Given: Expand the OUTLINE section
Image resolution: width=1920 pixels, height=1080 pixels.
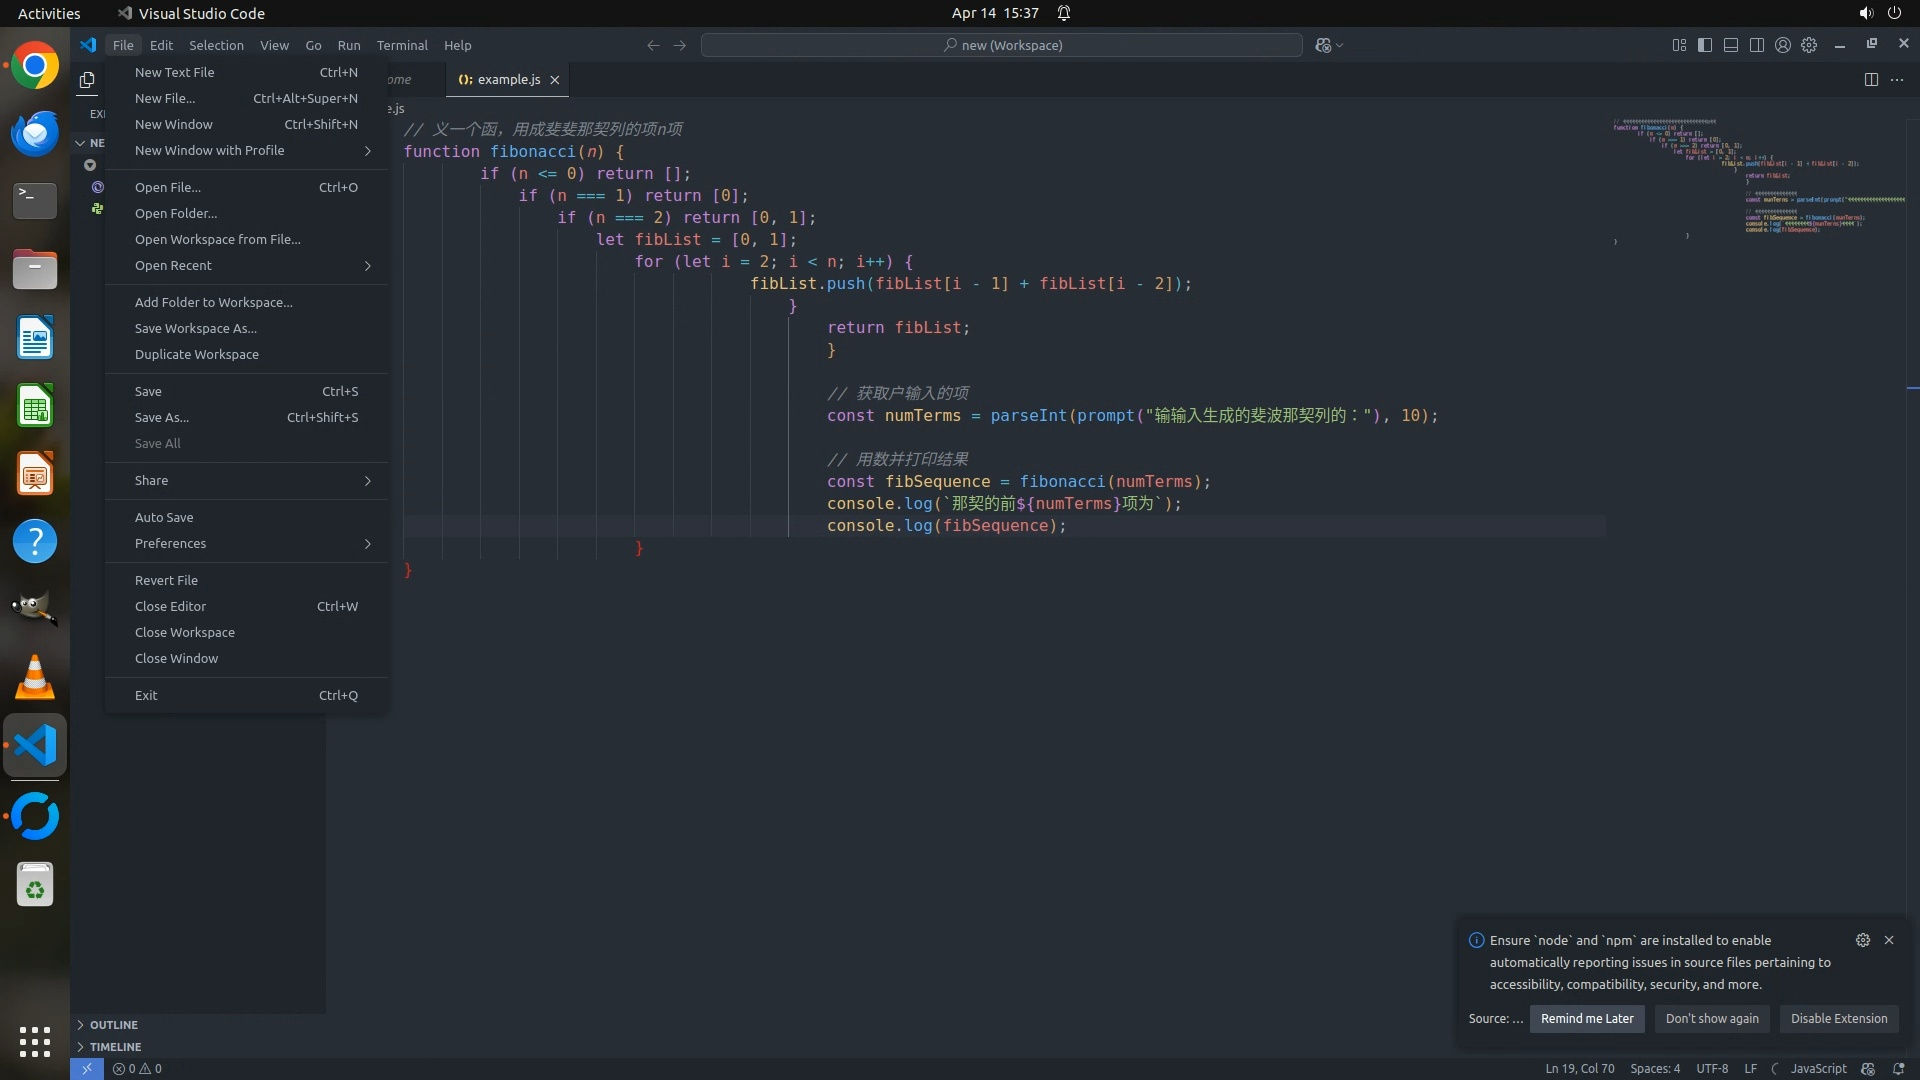Looking at the screenshot, I should pos(113,1024).
